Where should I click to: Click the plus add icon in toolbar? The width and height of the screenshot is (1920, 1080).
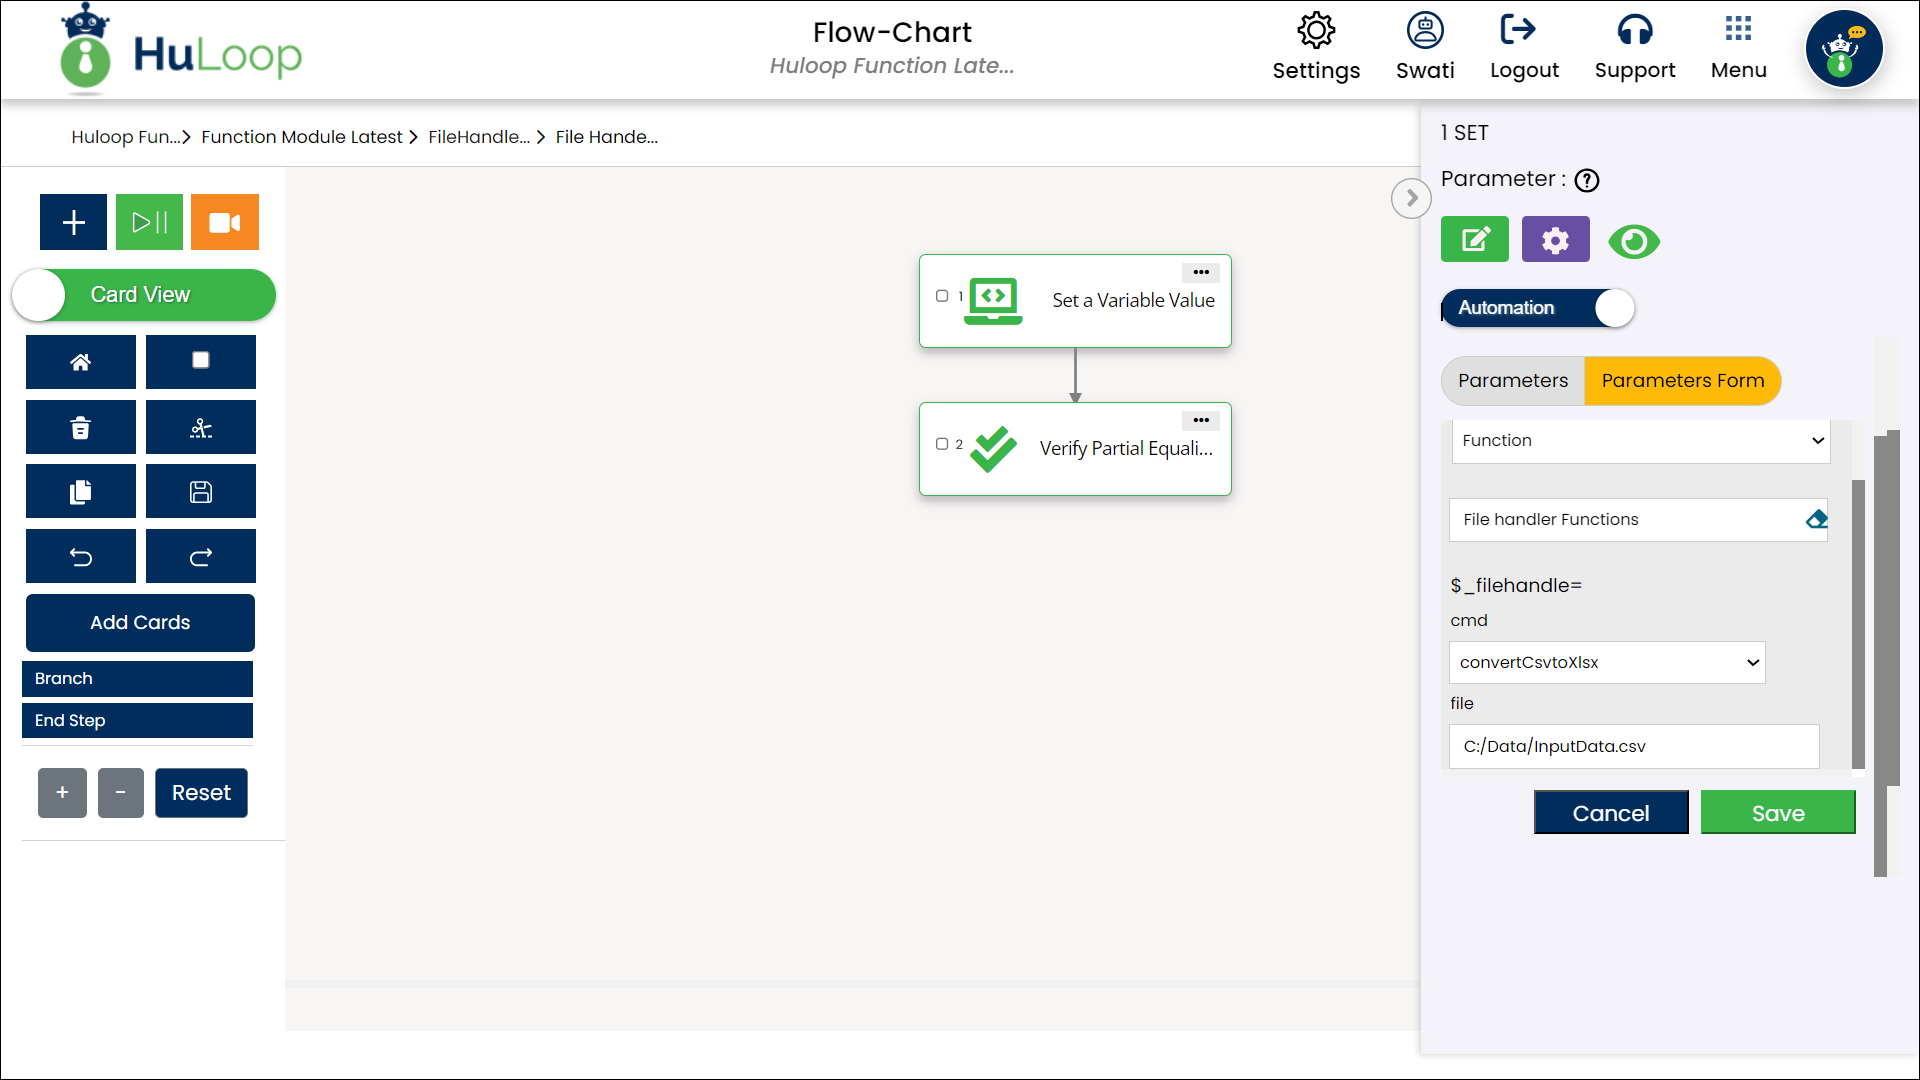click(x=73, y=222)
